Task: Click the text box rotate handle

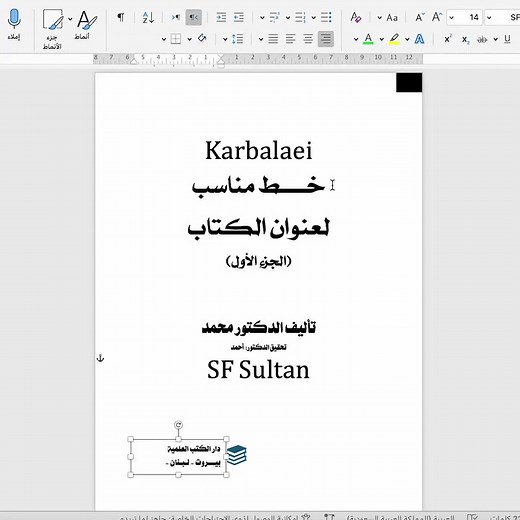Action: (178, 425)
